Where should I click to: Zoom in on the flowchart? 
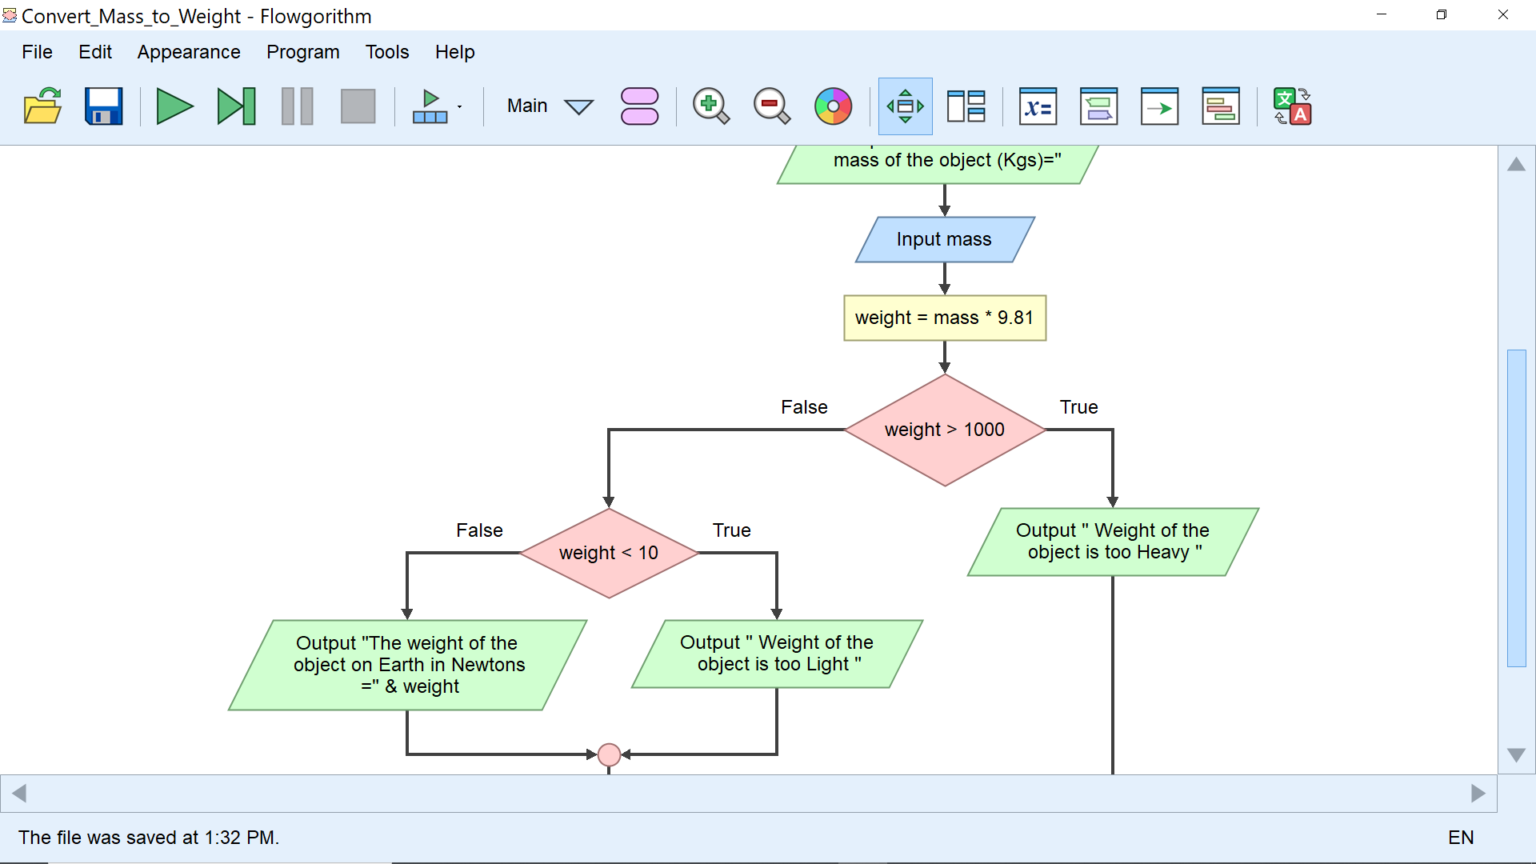pyautogui.click(x=711, y=106)
